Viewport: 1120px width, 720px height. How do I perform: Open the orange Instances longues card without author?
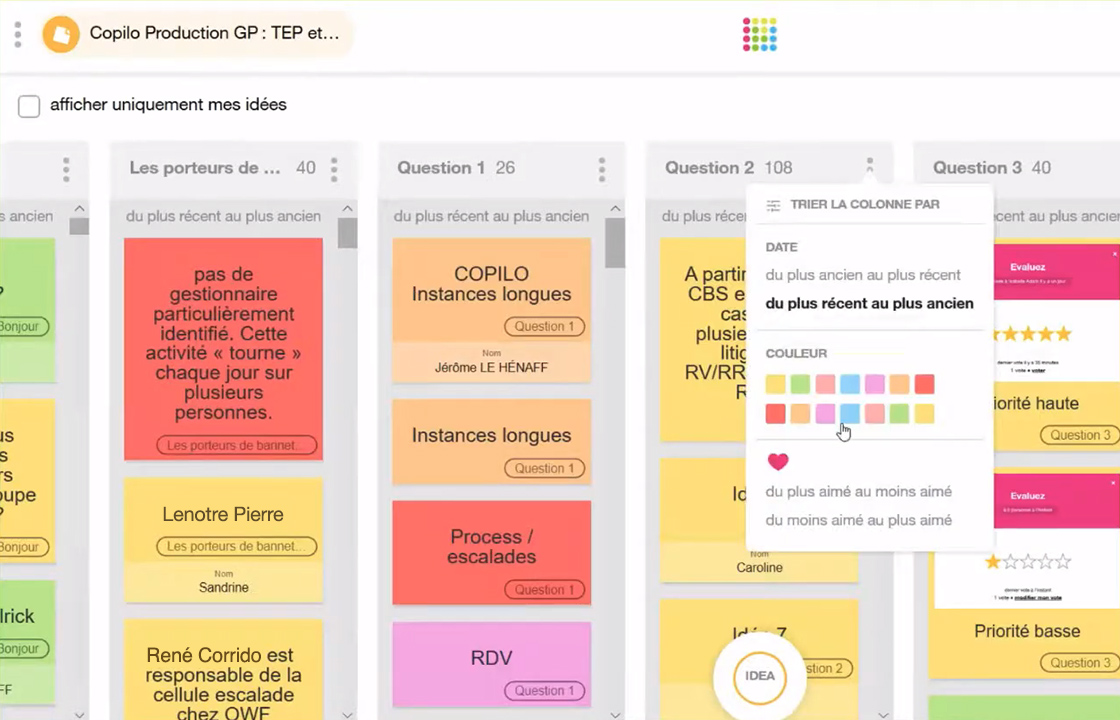(491, 442)
